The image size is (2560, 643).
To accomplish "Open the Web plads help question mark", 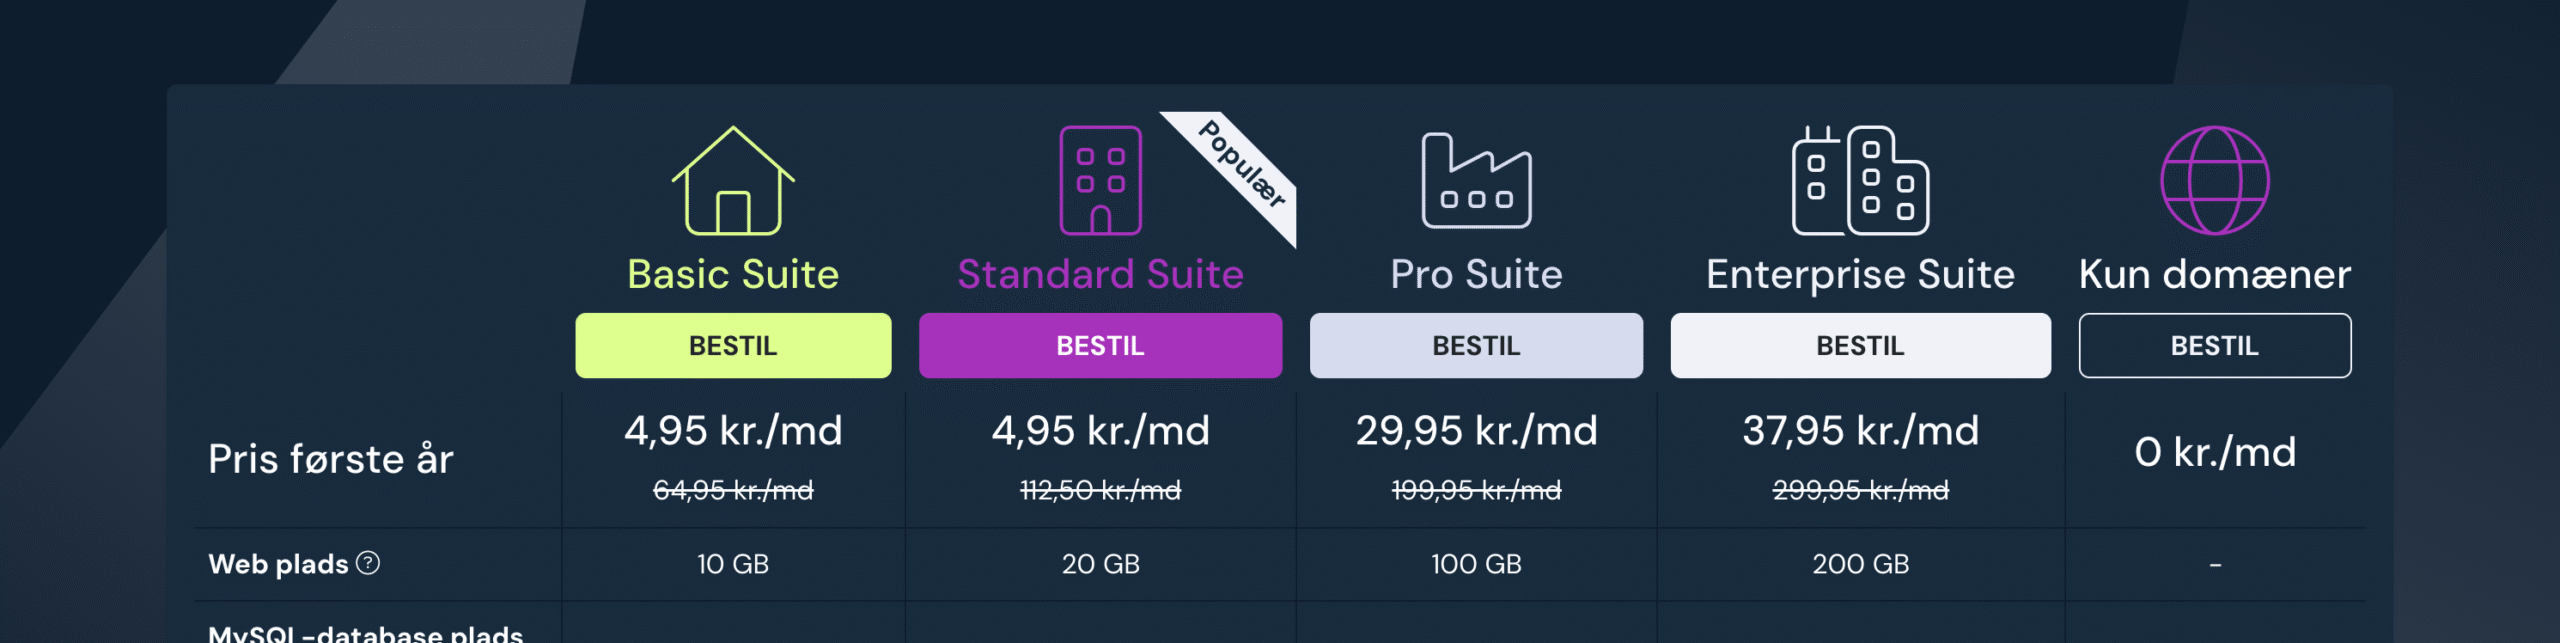I will point(368,564).
